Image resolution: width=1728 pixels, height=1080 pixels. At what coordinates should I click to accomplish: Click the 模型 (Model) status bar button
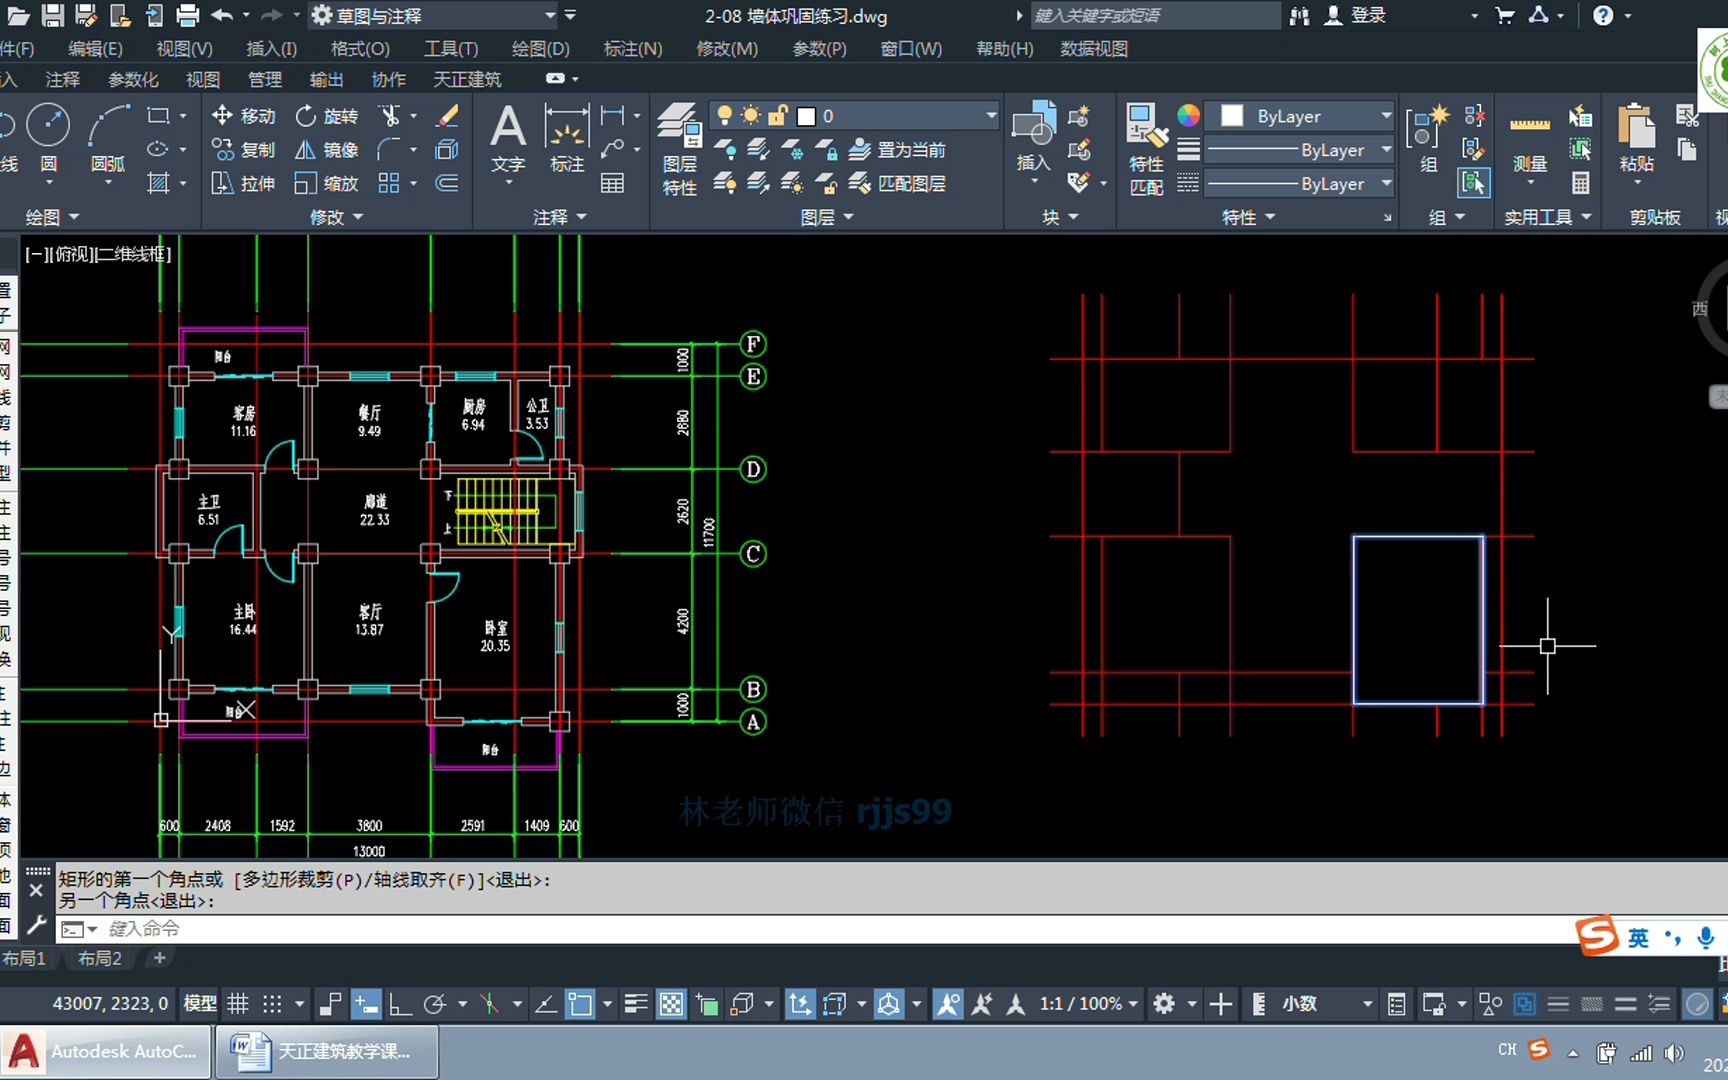pos(199,1003)
